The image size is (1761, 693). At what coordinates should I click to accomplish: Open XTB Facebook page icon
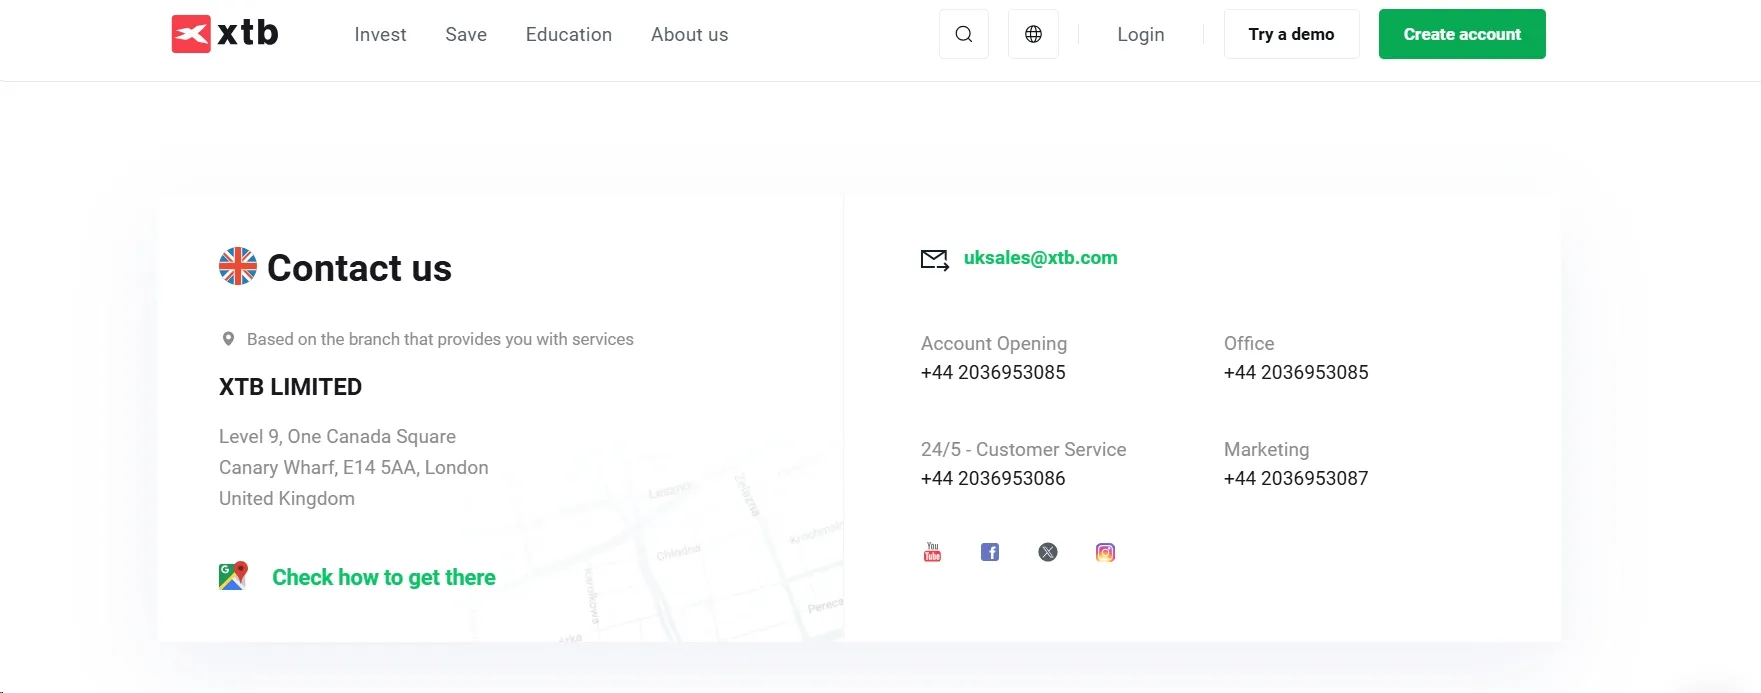pos(990,552)
